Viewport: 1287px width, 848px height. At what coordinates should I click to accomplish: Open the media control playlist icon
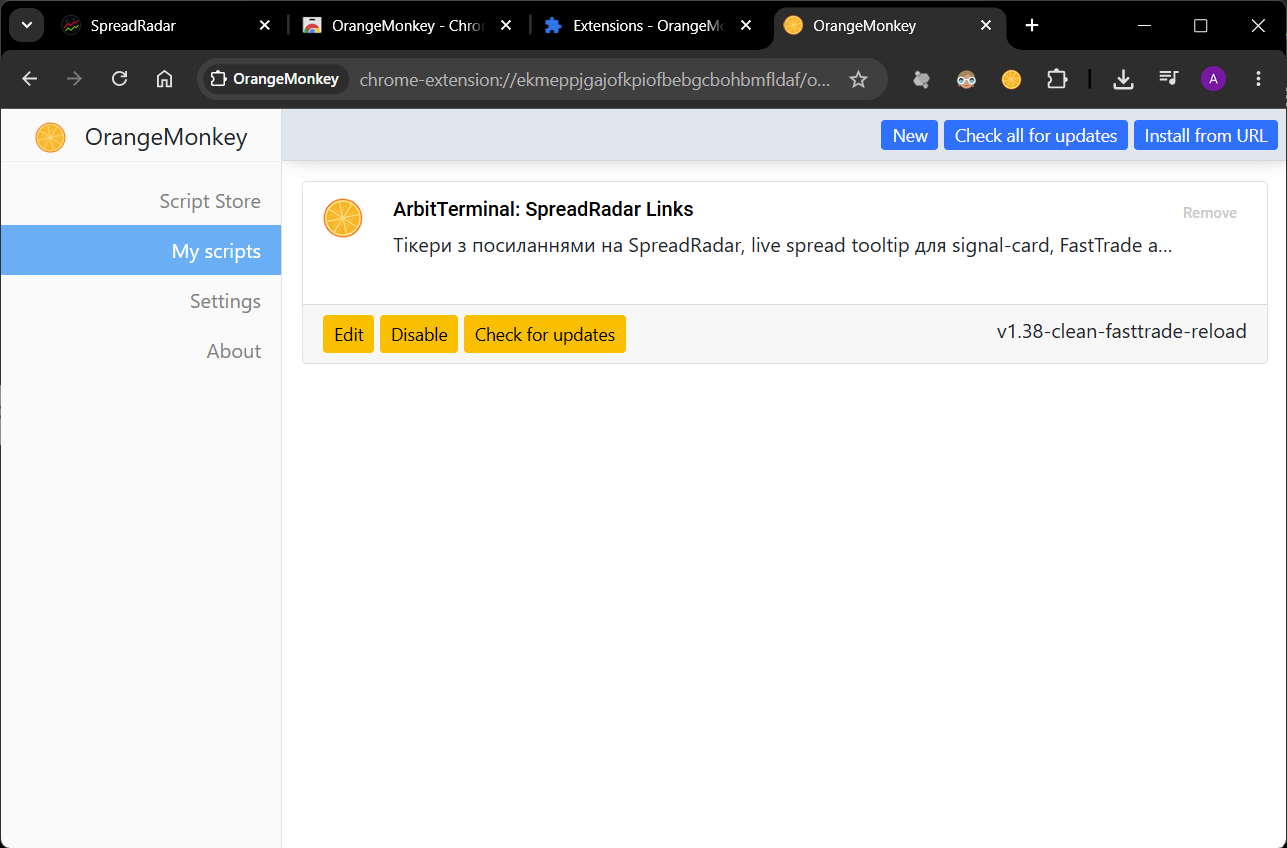point(1168,79)
